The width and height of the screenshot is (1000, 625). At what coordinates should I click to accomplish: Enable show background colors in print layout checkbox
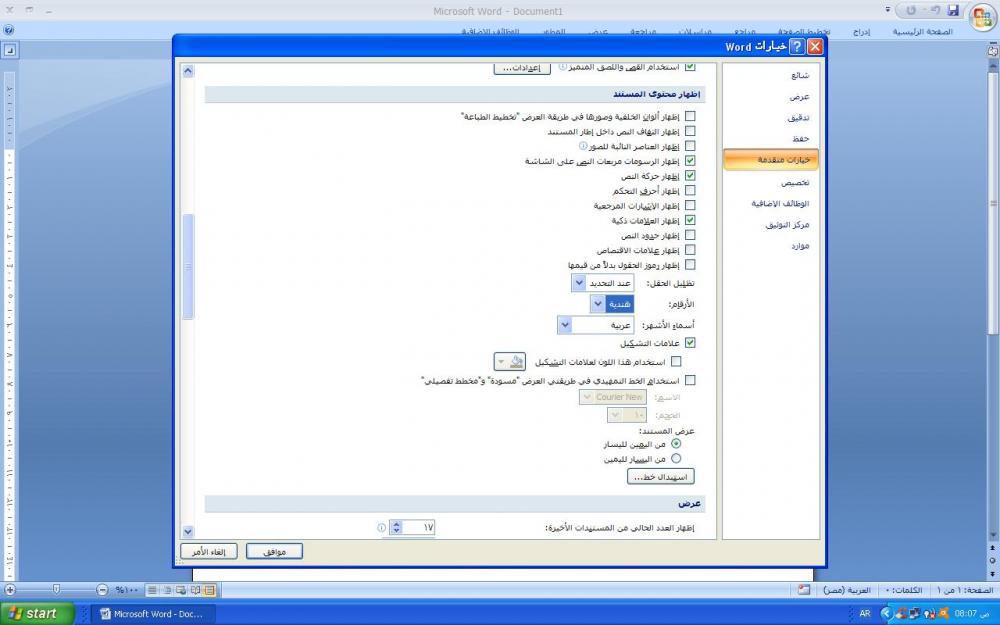click(x=690, y=116)
